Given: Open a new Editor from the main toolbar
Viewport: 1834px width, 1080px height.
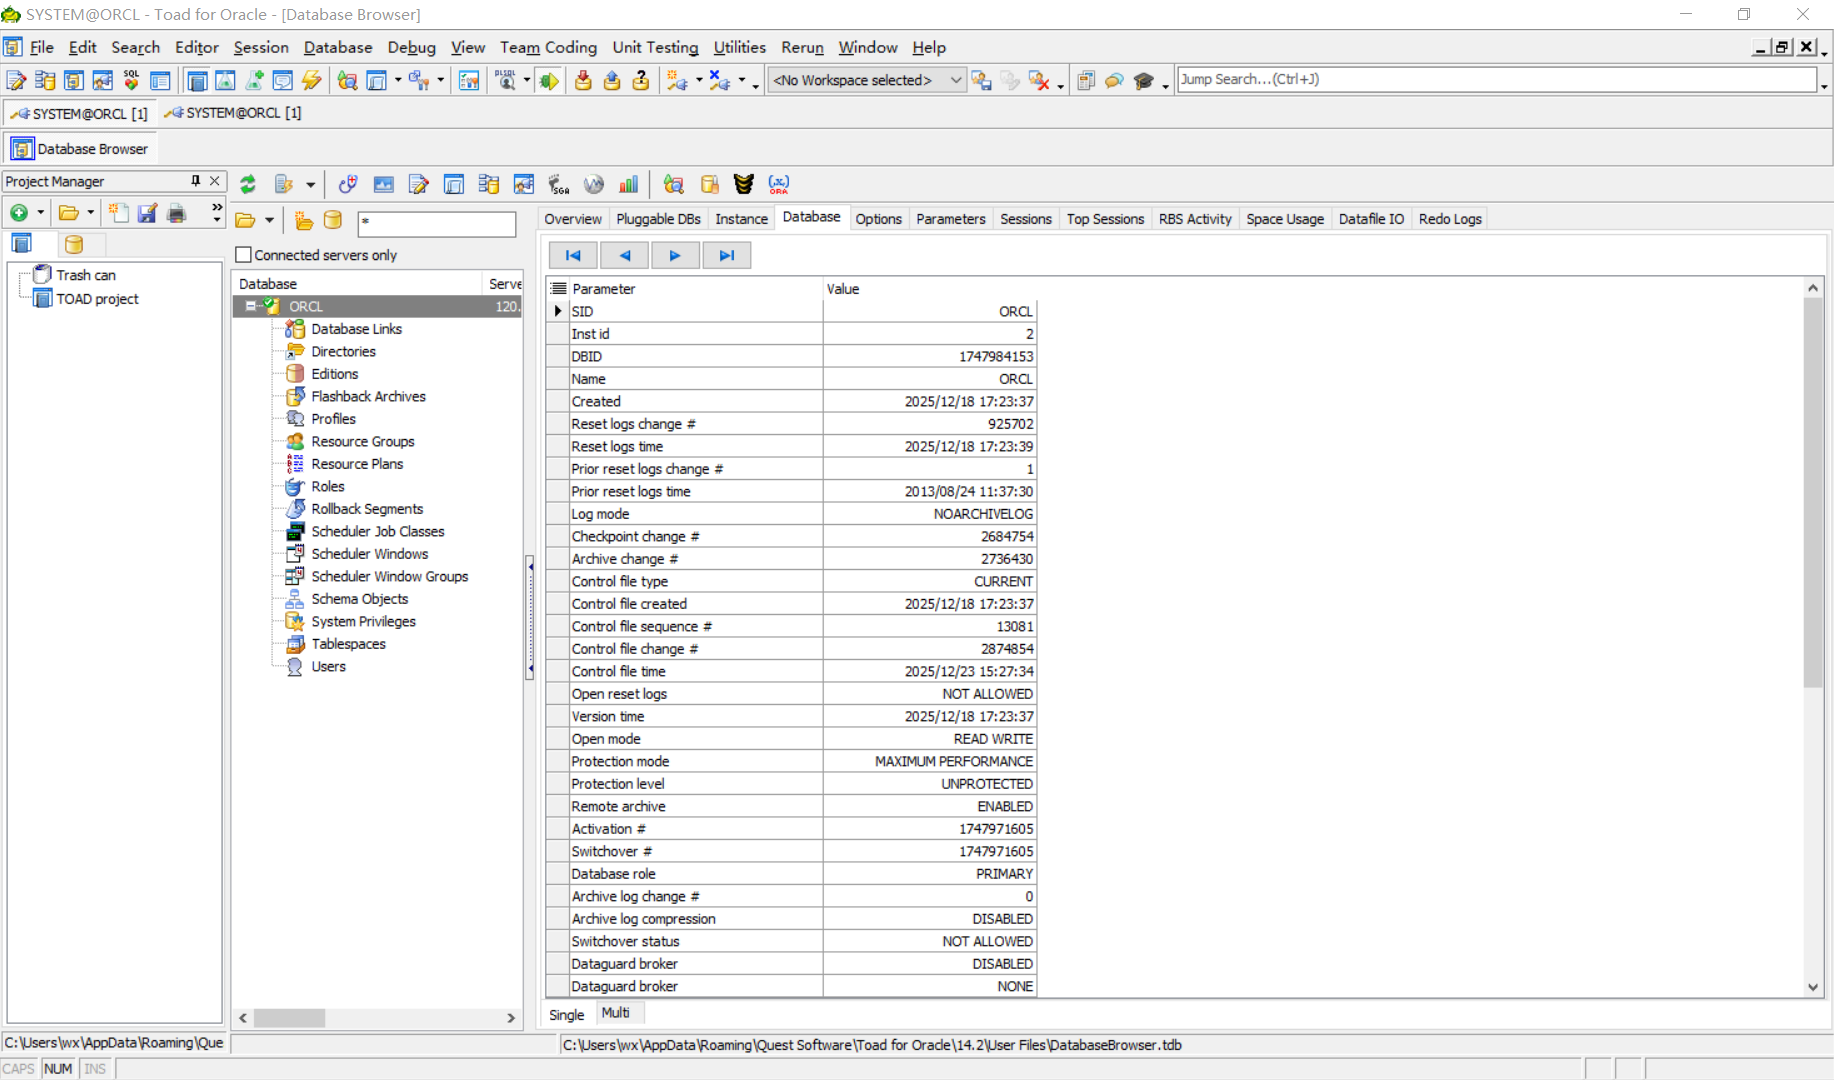Looking at the screenshot, I should coord(16,81).
